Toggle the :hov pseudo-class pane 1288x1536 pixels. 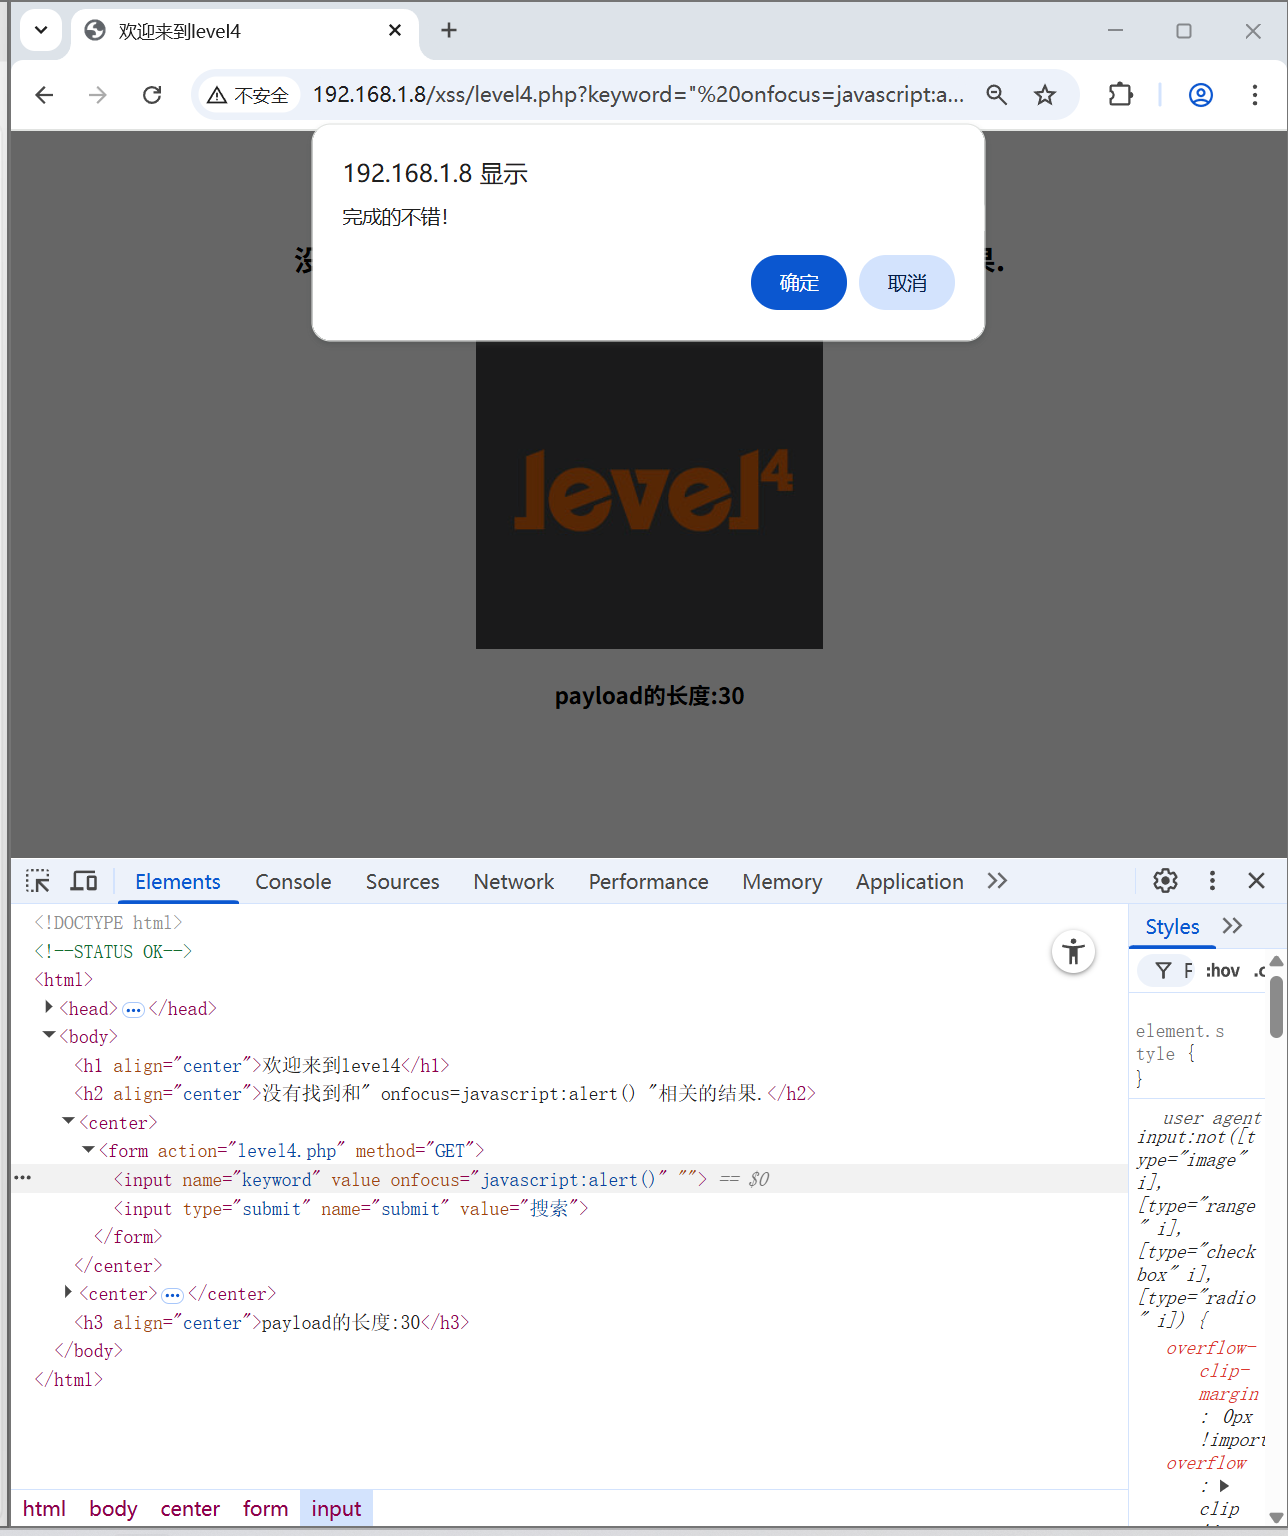pos(1222,969)
